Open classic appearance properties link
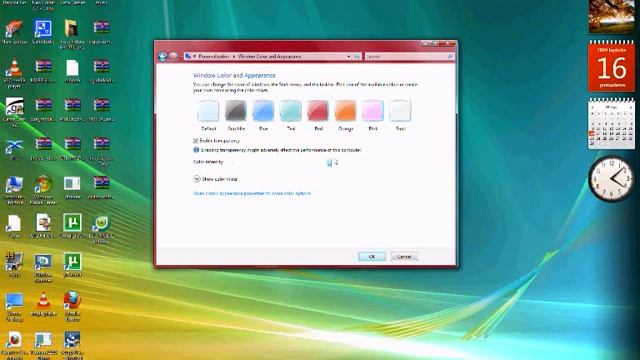This screenshot has height=360, width=640. [x=252, y=193]
